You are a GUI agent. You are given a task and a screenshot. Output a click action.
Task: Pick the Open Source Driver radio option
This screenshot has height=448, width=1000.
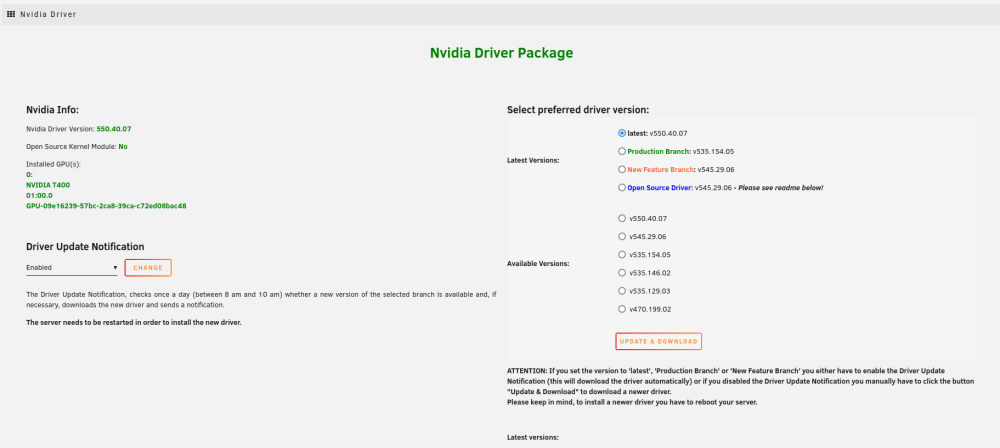point(622,188)
